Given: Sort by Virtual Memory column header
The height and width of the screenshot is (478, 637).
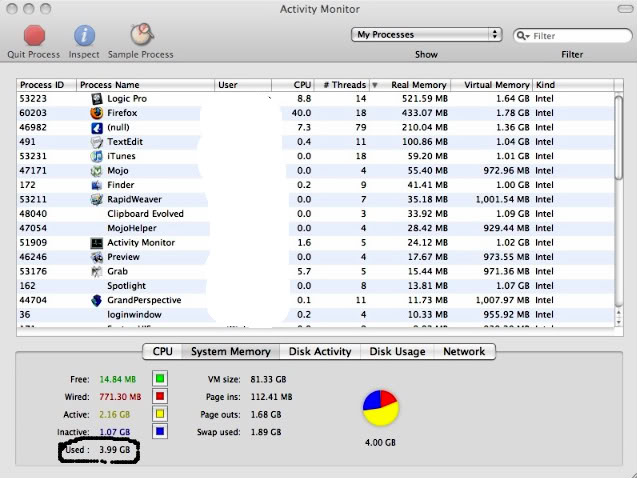Looking at the screenshot, I should click(x=492, y=85).
